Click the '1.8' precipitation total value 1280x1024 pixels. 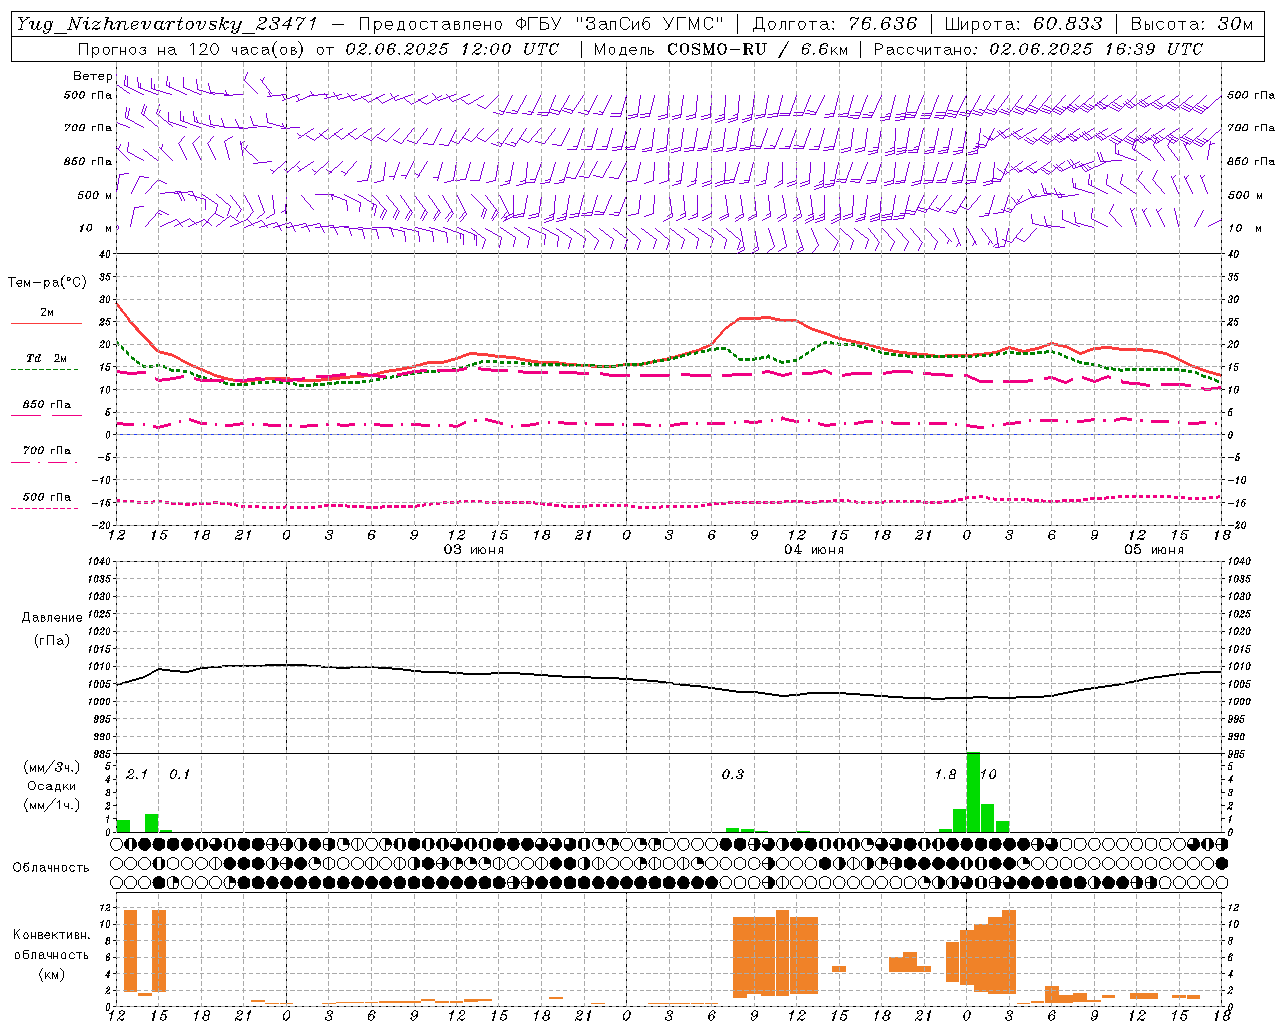(x=945, y=774)
